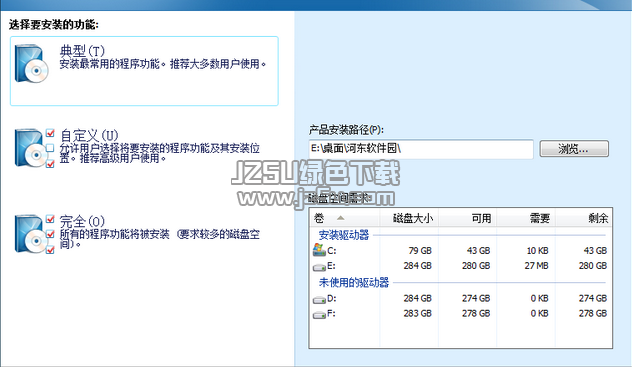This screenshot has width=632, height=367.
Task: Click the C: system drive icon
Action: coord(319,250)
